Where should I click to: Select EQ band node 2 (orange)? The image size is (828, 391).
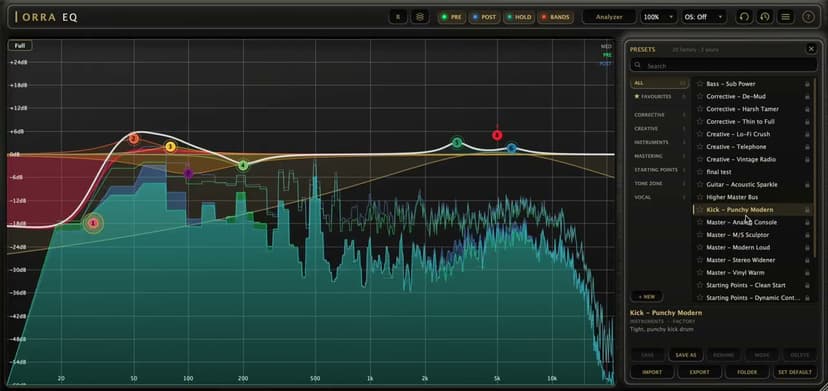coord(134,139)
